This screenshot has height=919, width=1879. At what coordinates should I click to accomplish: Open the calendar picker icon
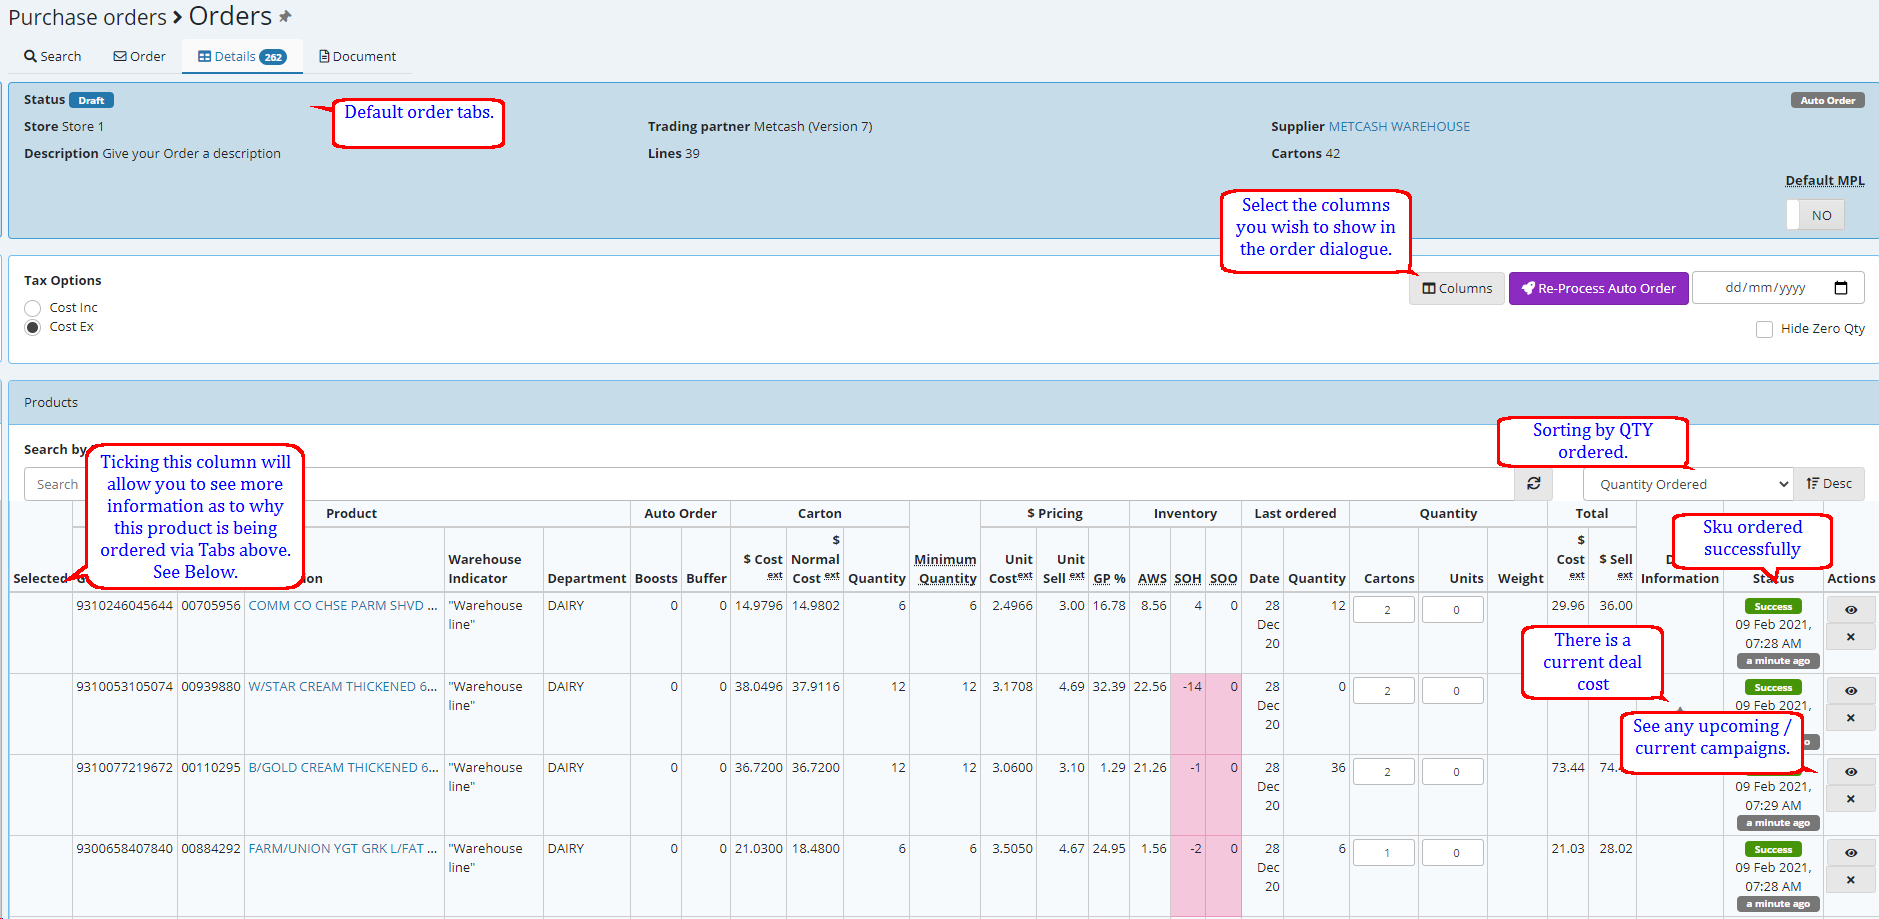coord(1841,288)
